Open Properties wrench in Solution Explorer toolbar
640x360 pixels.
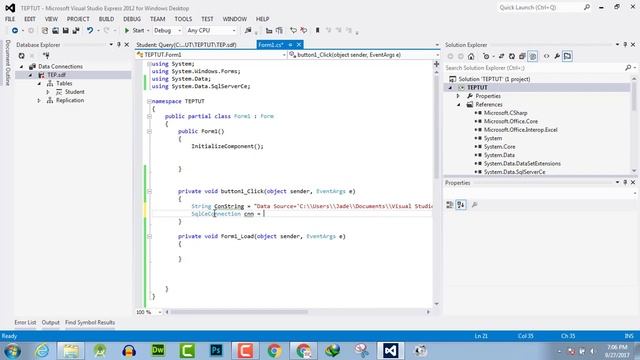pyautogui.click(x=557, y=56)
